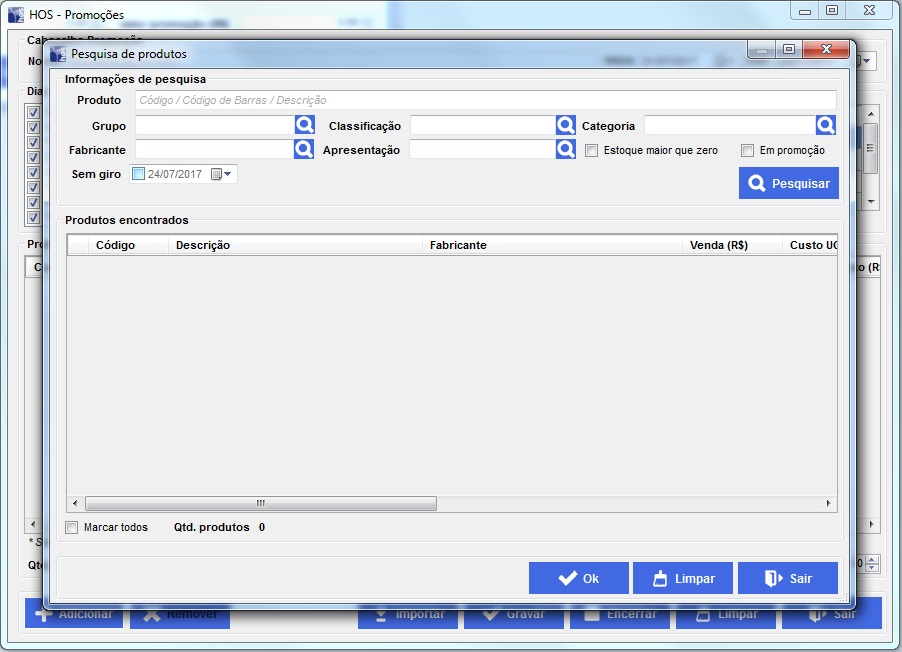Open the Classificação lookup magnifier icon
902x652 pixels.
click(565, 125)
